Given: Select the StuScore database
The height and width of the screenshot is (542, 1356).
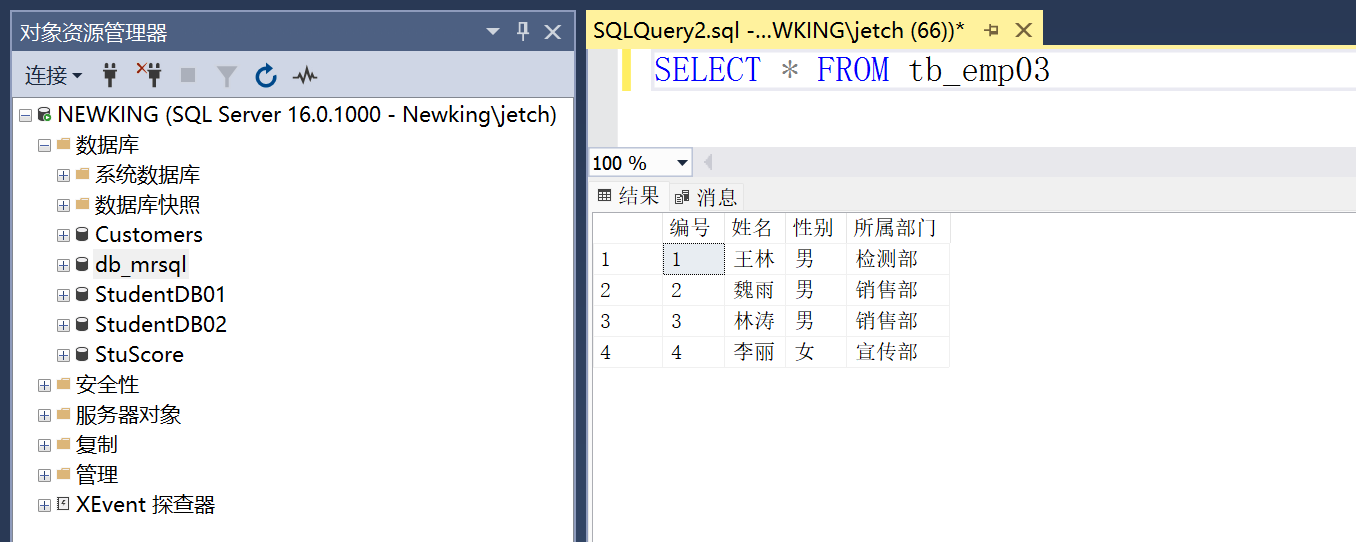Looking at the screenshot, I should coord(139,355).
